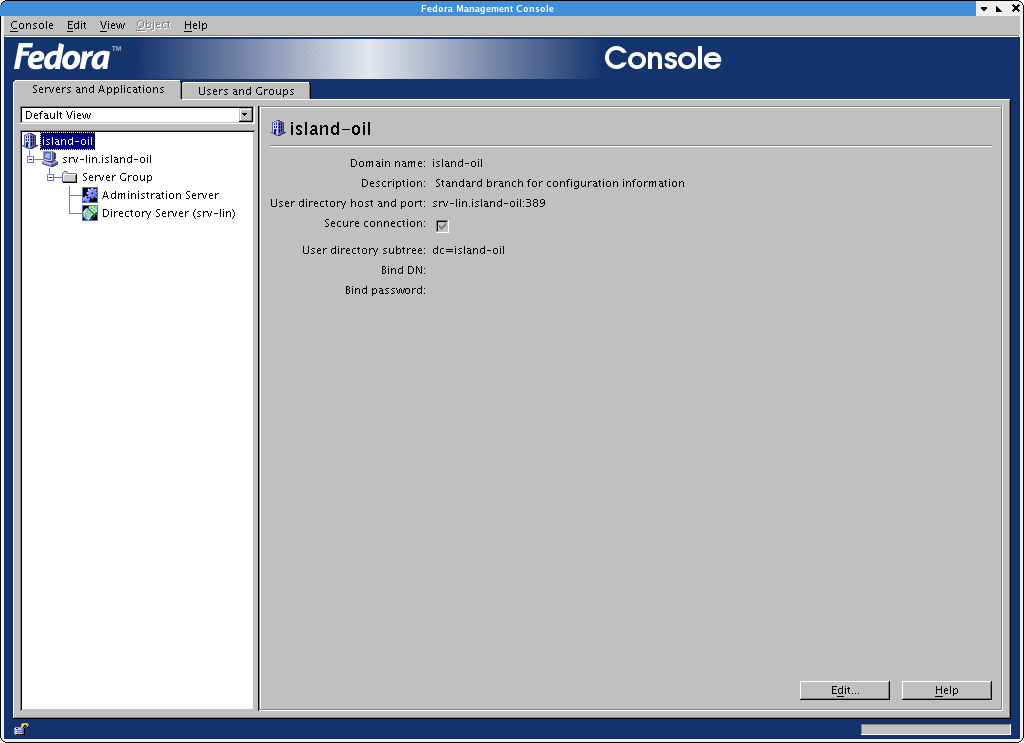Image resolution: width=1024 pixels, height=743 pixels.
Task: Select island-oil node in the tree
Action: (67, 141)
